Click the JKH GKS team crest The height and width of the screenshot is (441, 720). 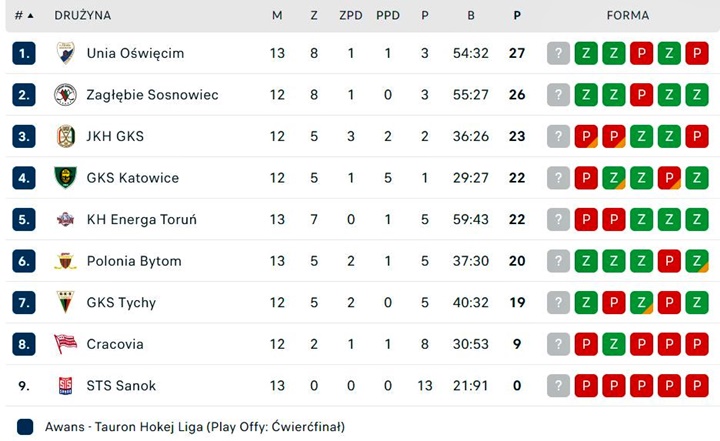[65, 136]
